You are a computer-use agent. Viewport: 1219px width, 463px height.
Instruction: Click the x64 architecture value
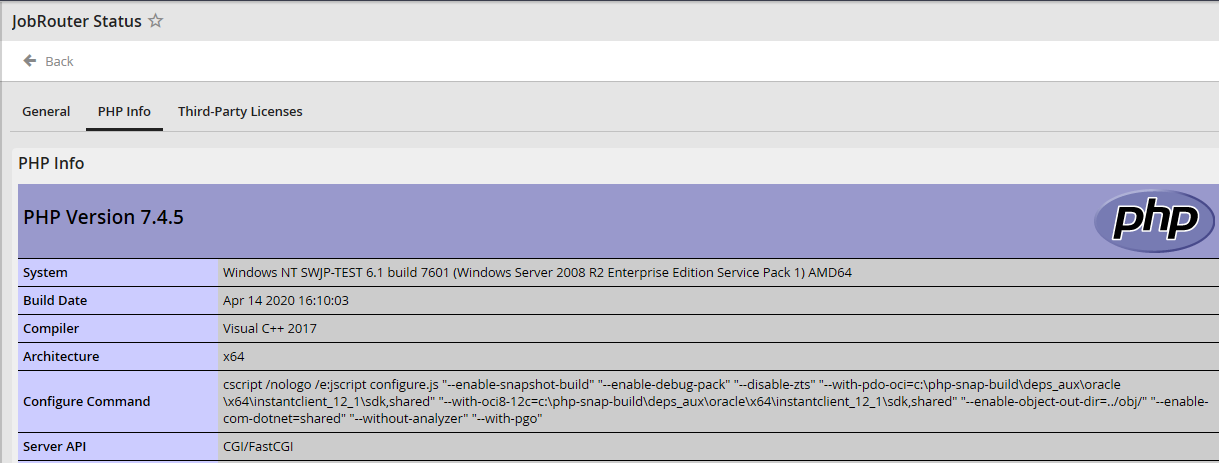coord(234,356)
